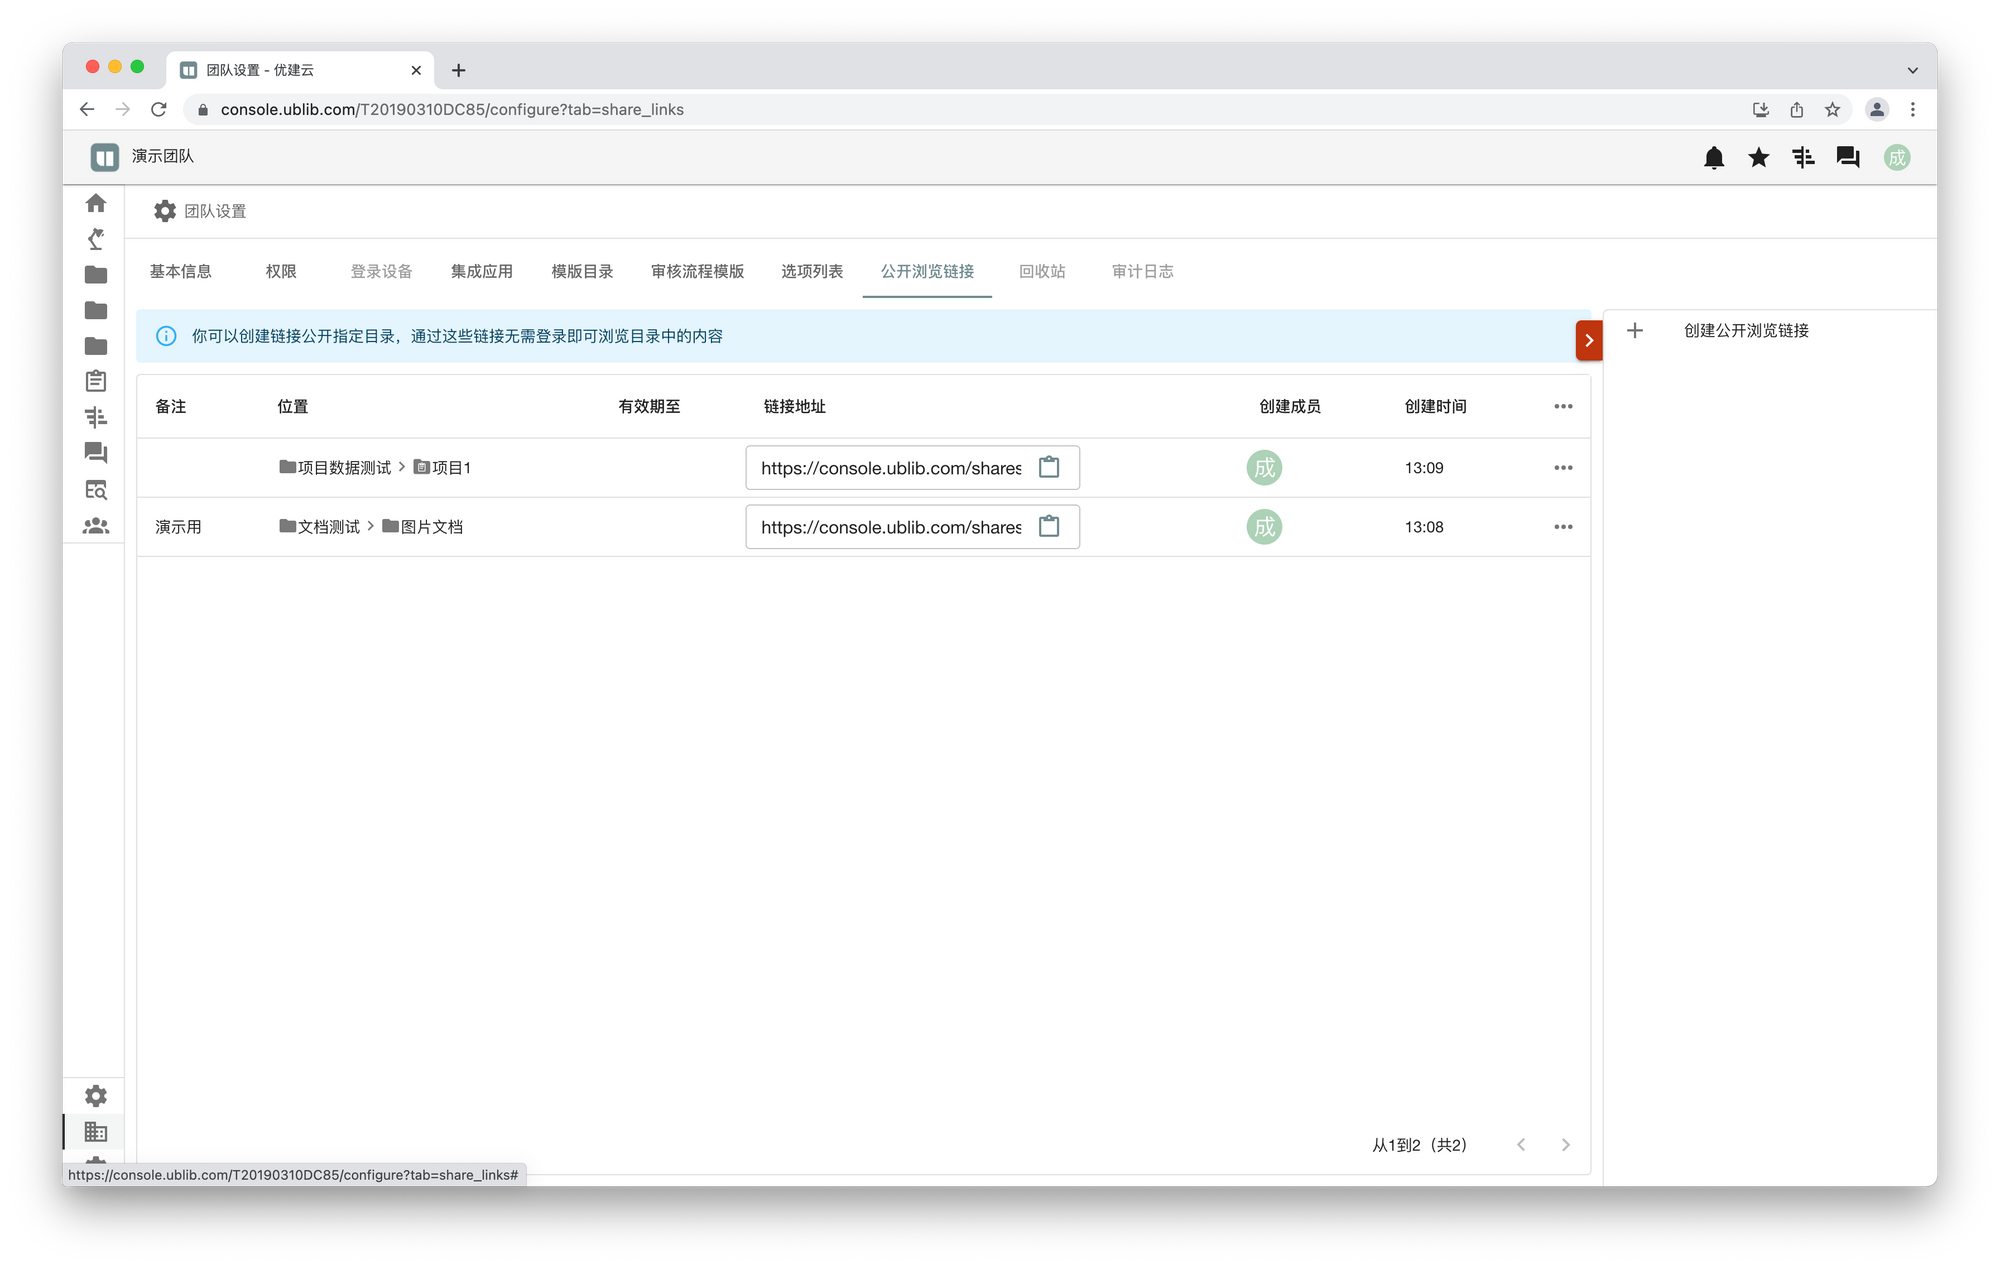Open the favorites star in app header
Screen dimensions: 2000x1269
[x=1759, y=158]
